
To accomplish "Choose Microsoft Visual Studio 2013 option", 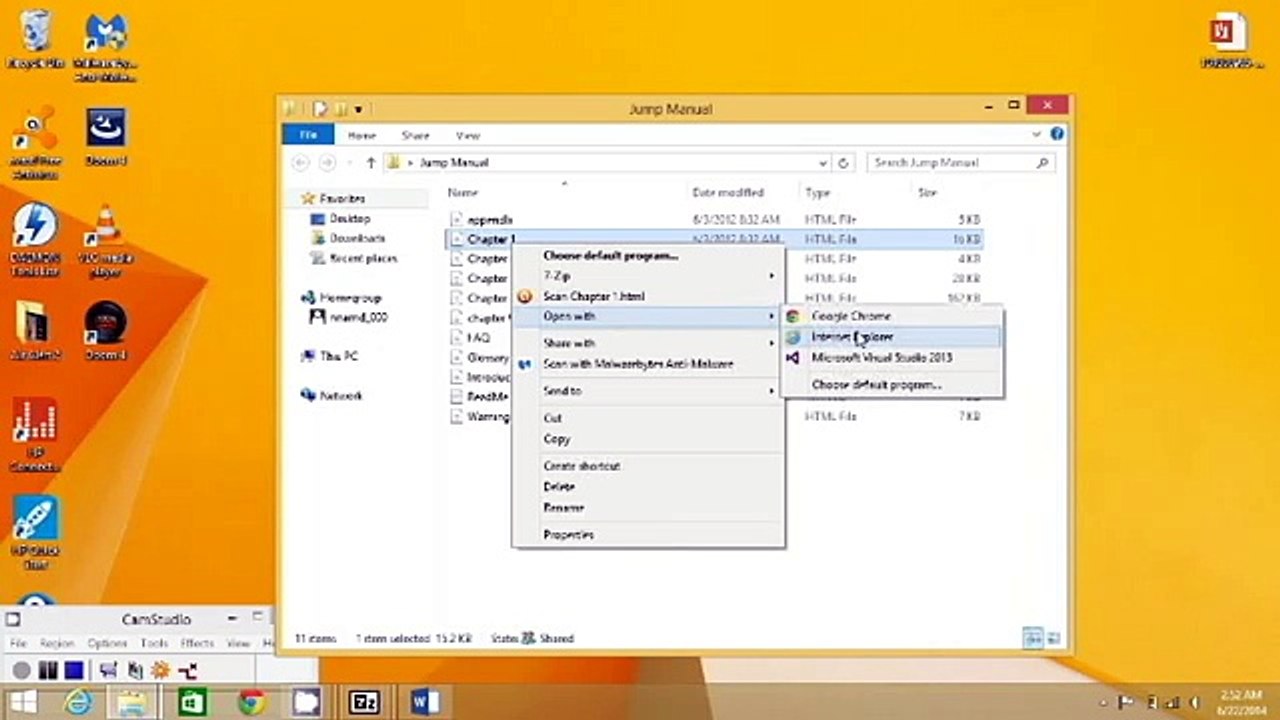I will coord(892,357).
